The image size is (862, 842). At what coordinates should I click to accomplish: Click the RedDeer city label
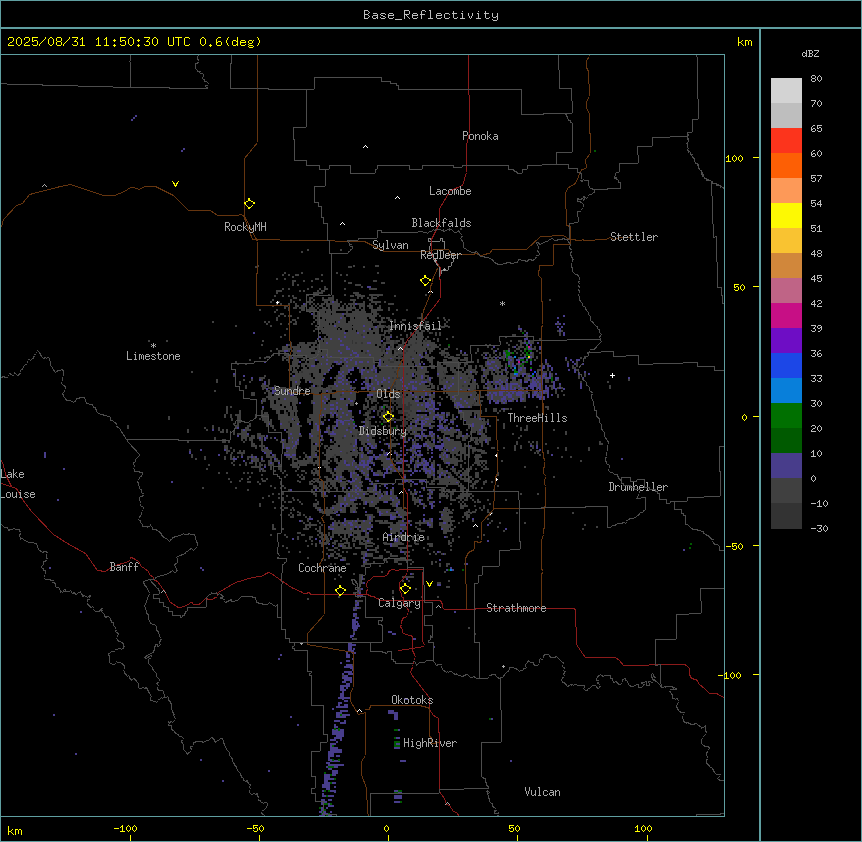pos(440,255)
